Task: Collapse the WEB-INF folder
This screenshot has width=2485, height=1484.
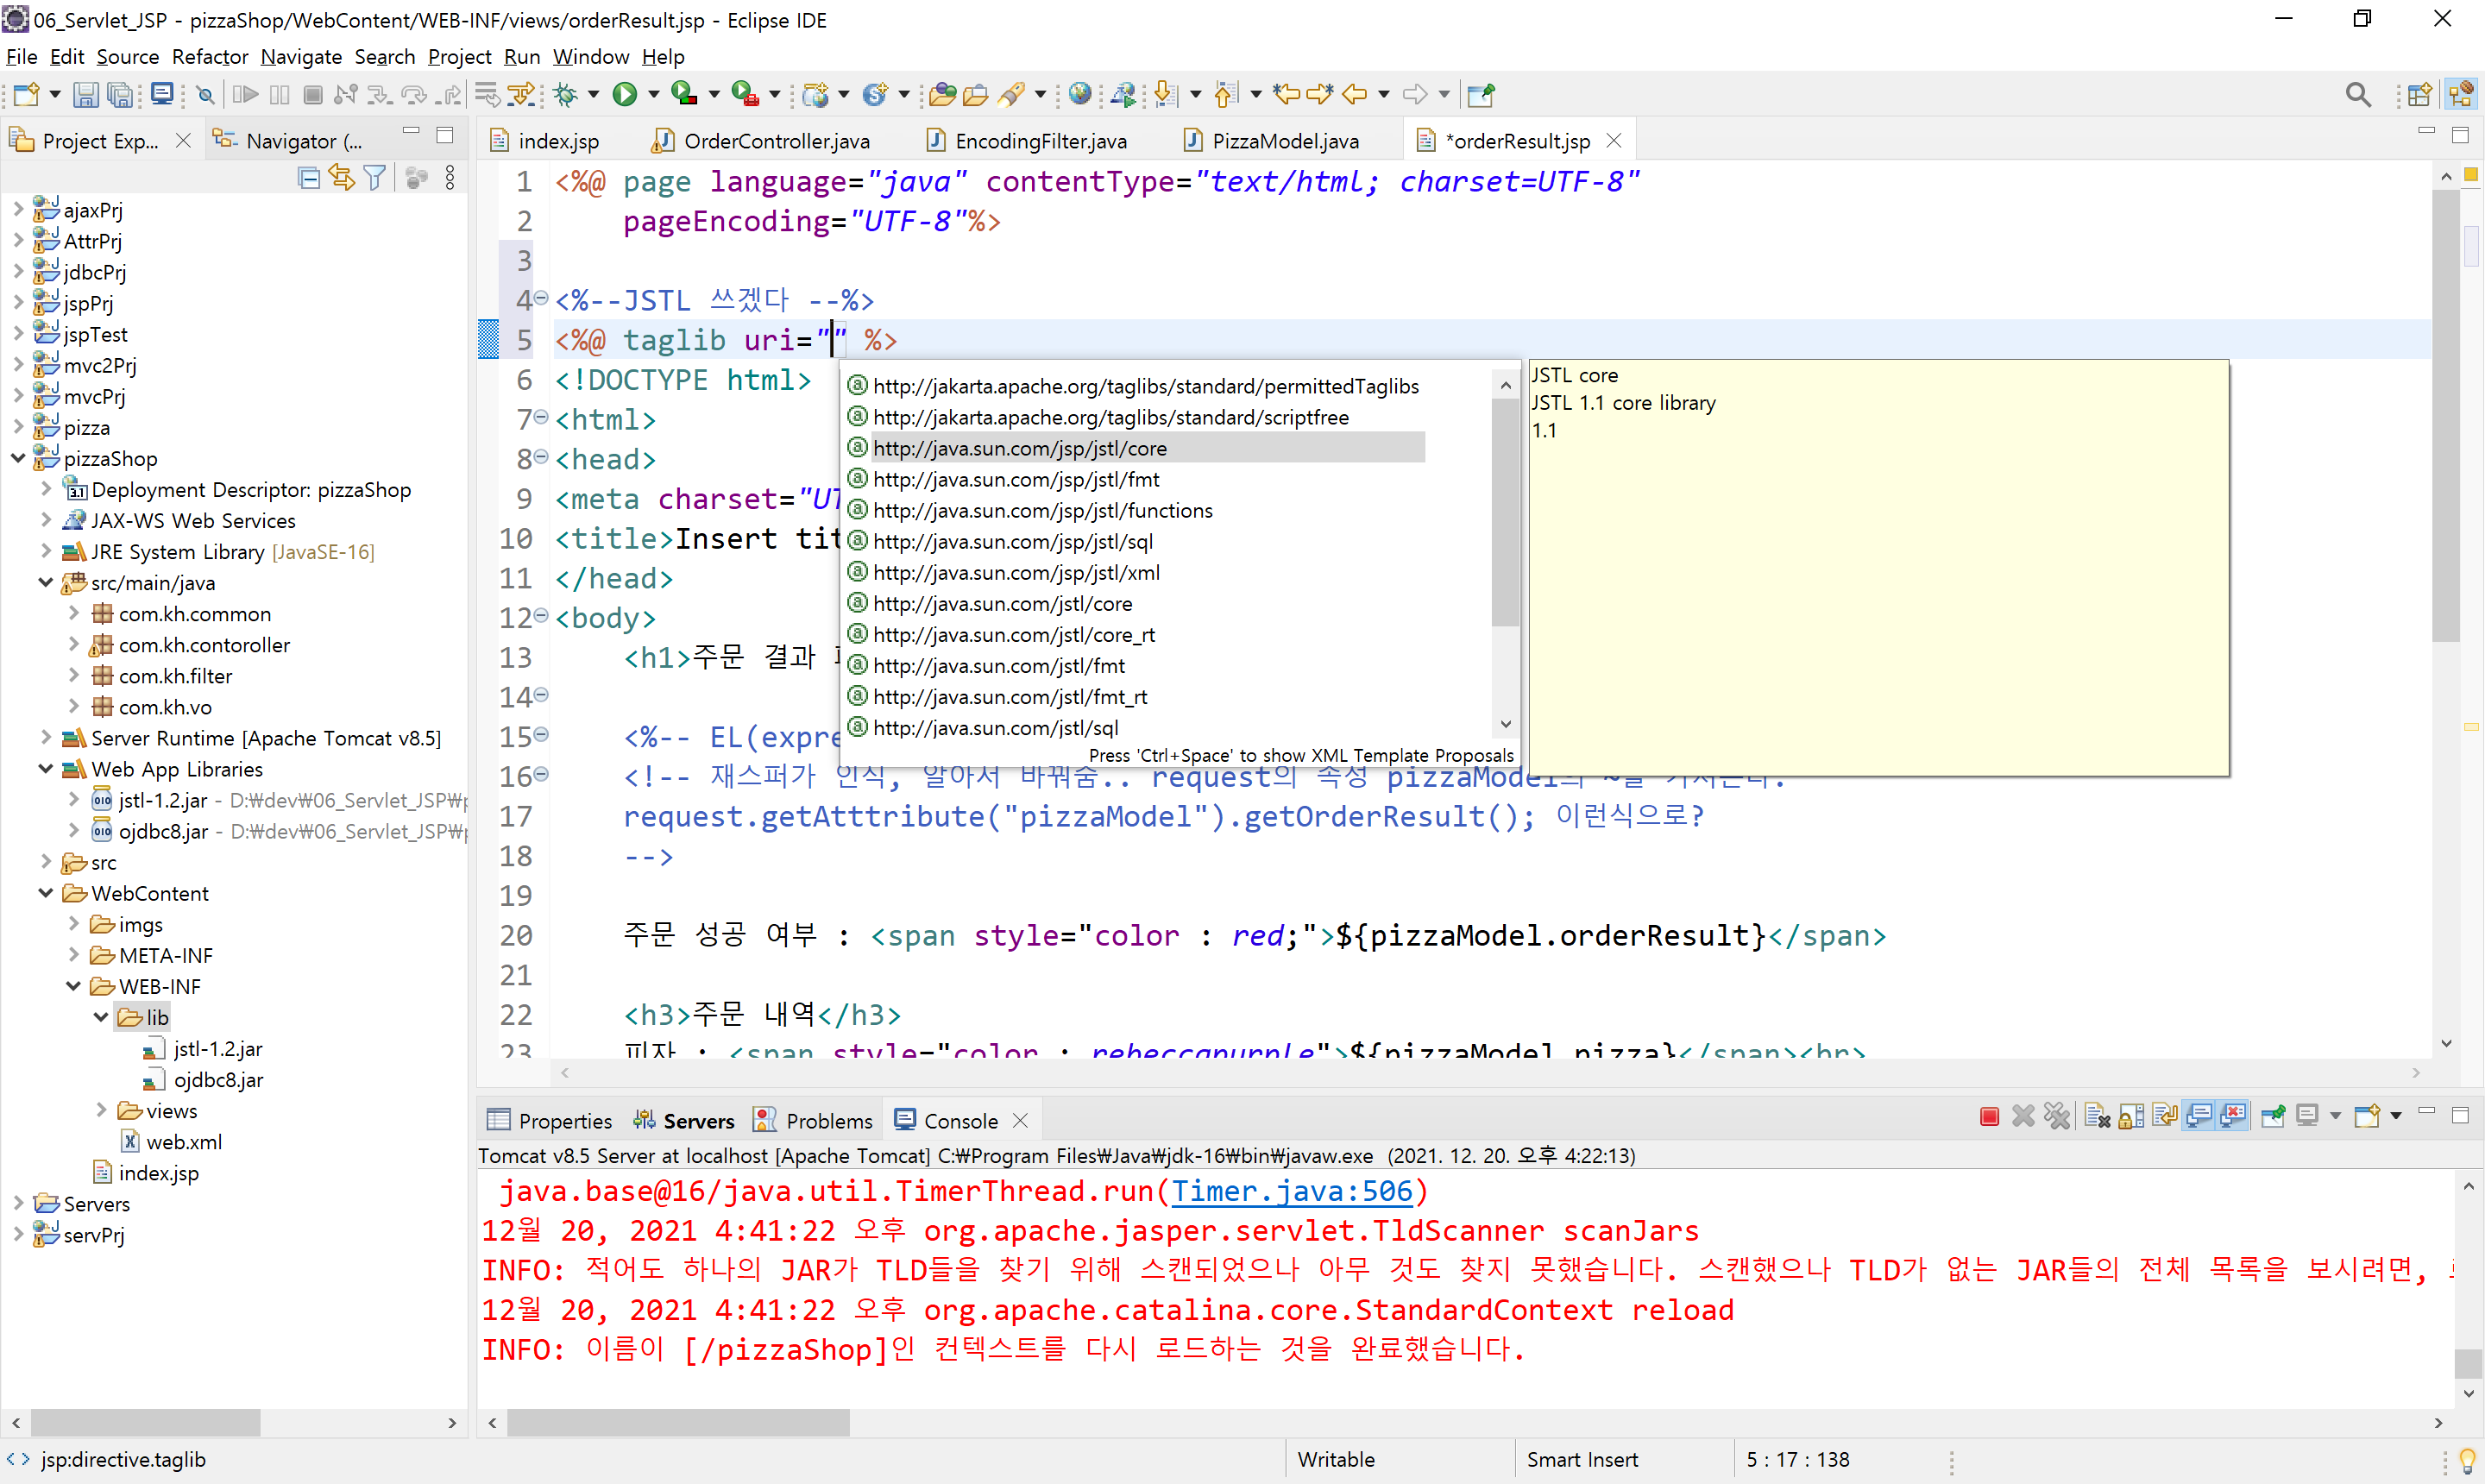Action: click(x=73, y=985)
